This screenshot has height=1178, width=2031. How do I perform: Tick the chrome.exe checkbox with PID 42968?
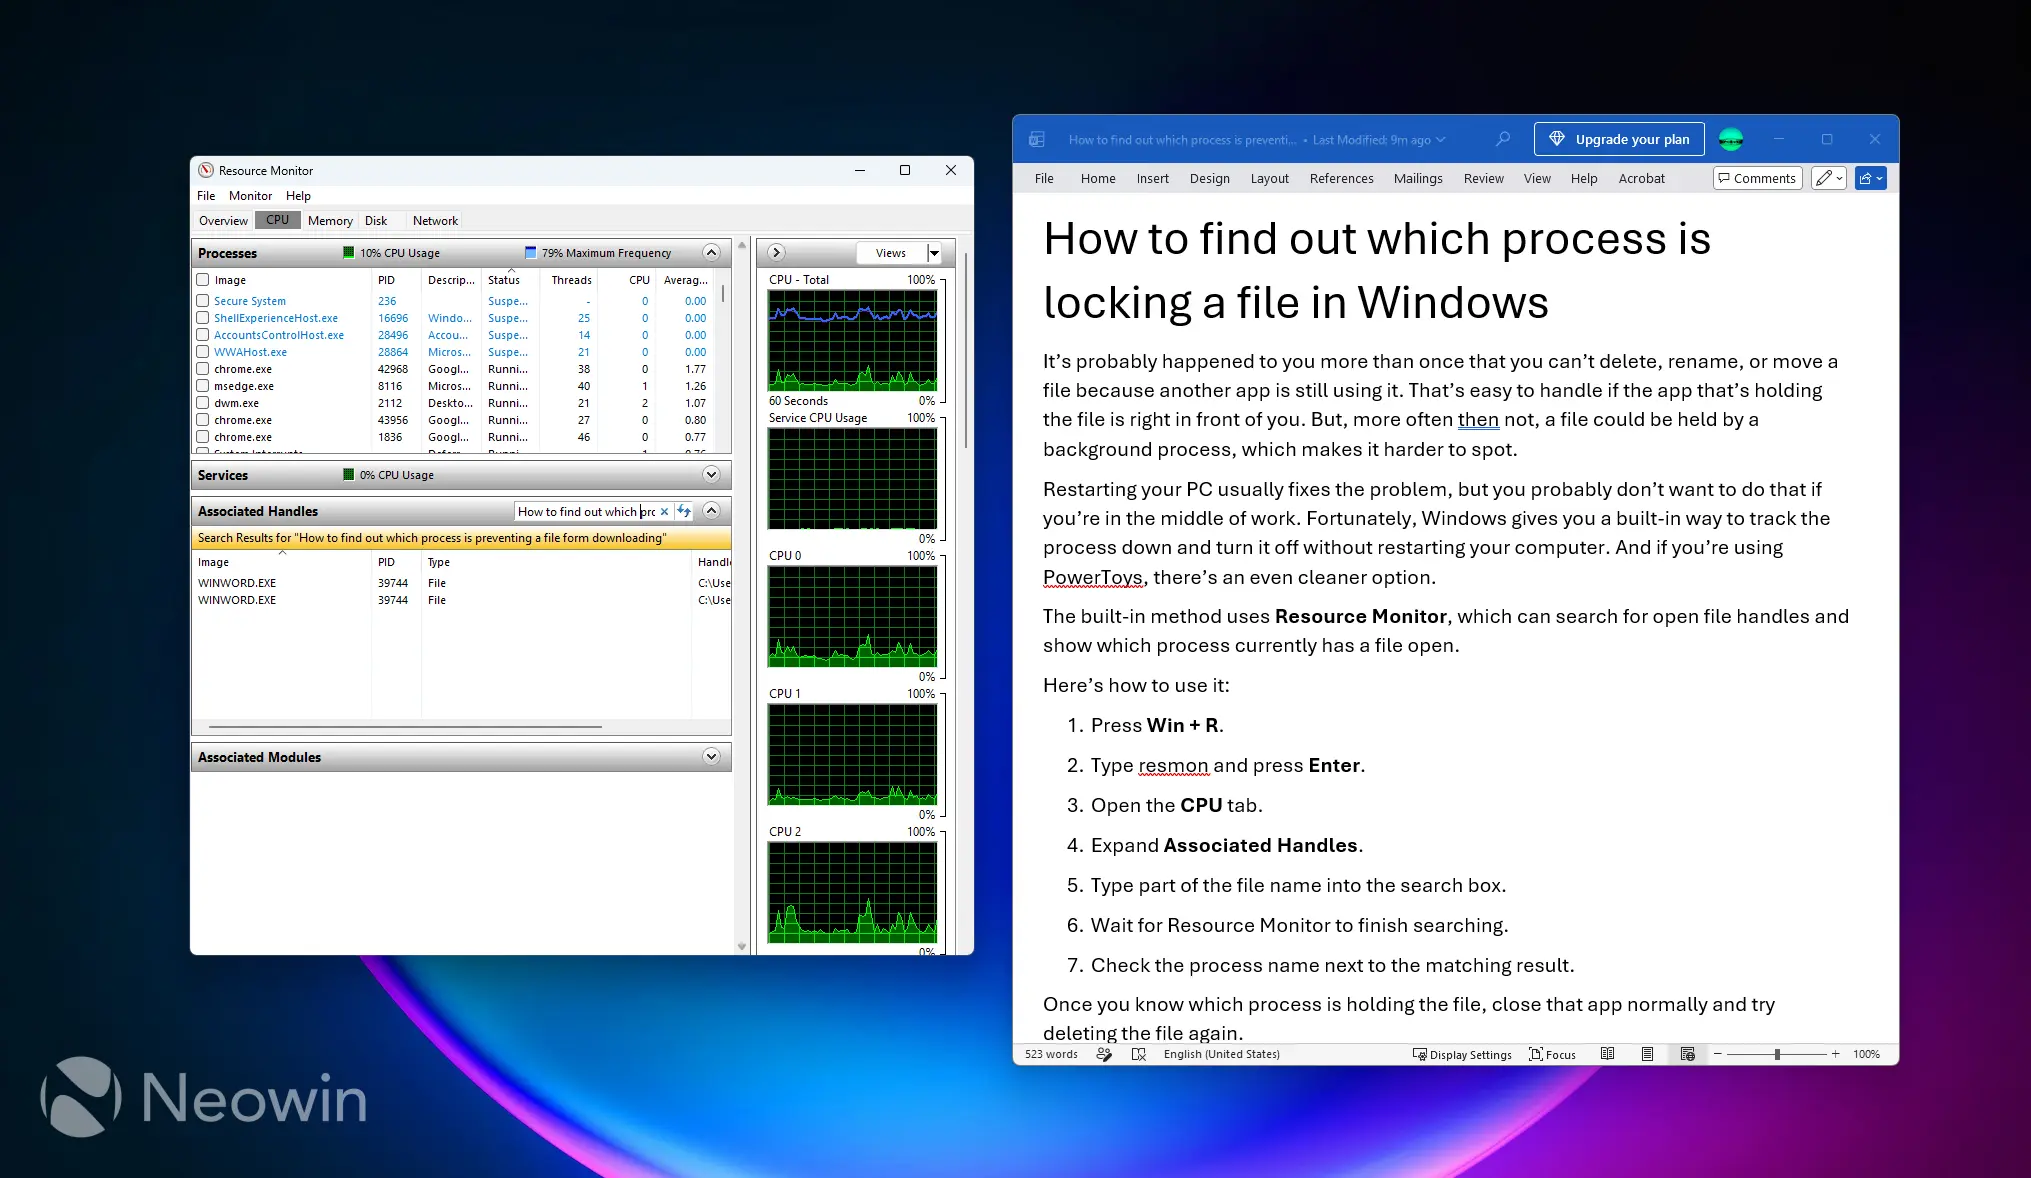[x=203, y=369]
